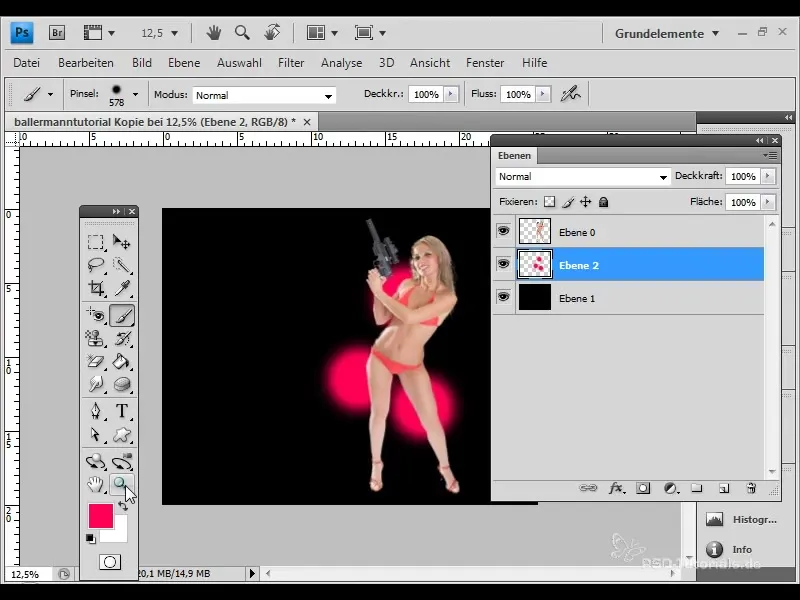Image resolution: width=800 pixels, height=600 pixels.
Task: Toggle Quick Mask mode
Action: tap(110, 562)
